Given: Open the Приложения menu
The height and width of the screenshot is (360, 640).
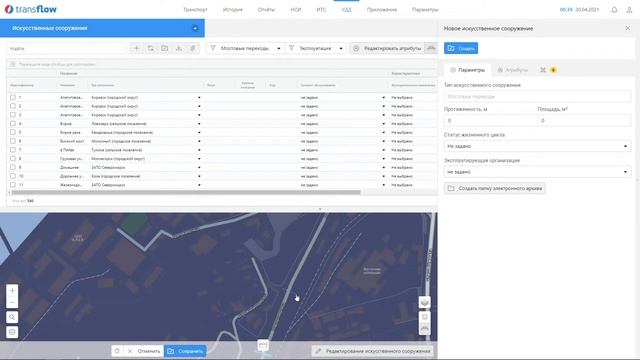Looking at the screenshot, I should click(382, 9).
